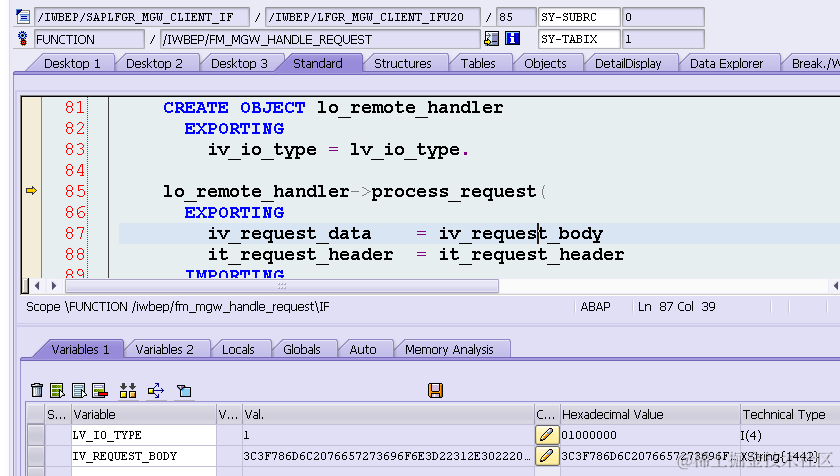Click the /IWBEP/FM_MGW_HANDLE_REQUEST function field

[x=320, y=39]
